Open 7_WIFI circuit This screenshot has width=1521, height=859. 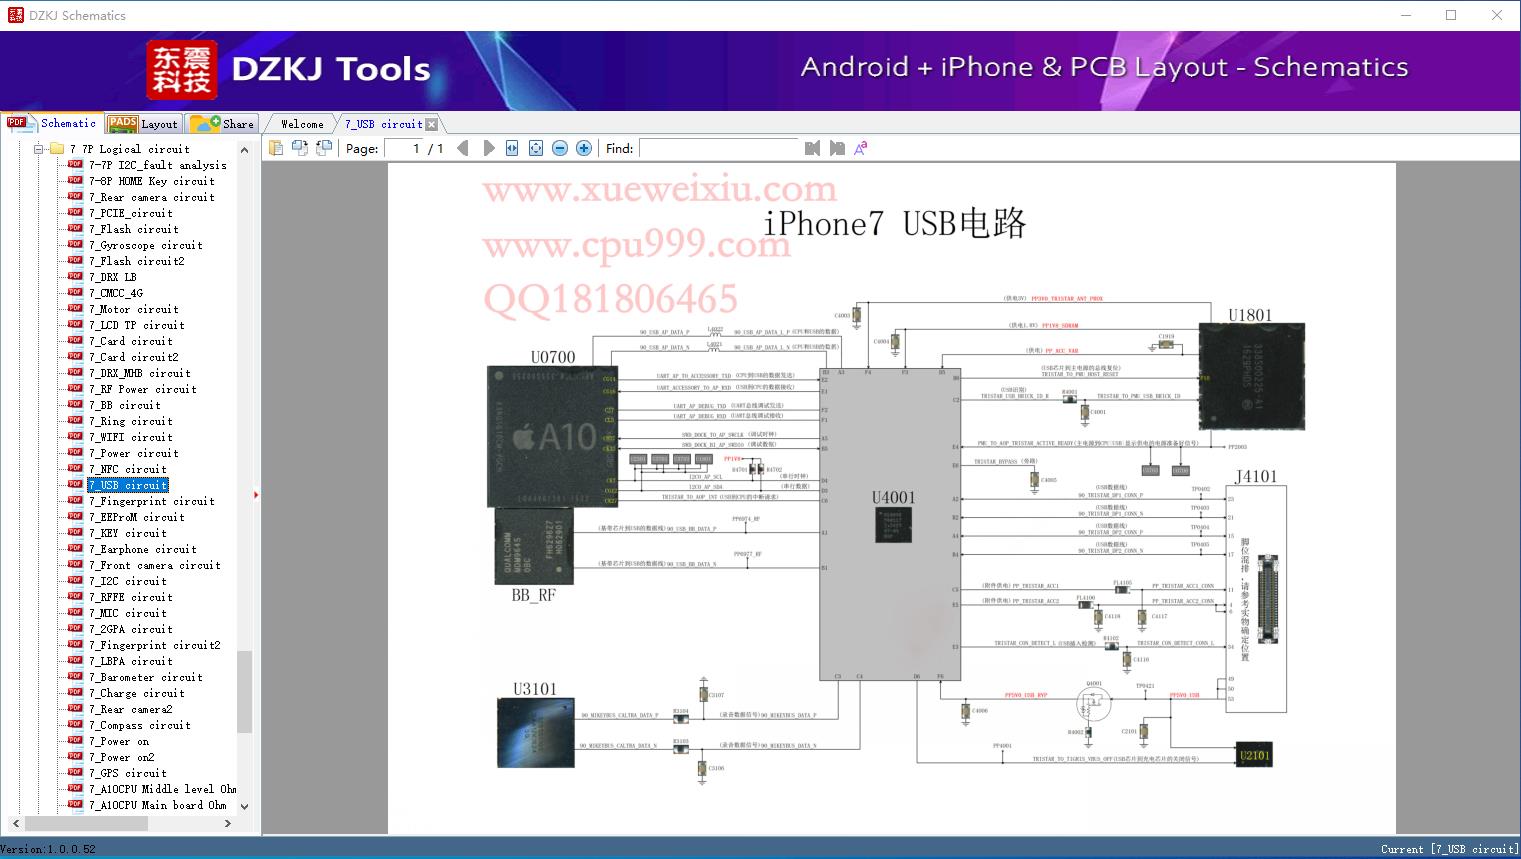[131, 437]
